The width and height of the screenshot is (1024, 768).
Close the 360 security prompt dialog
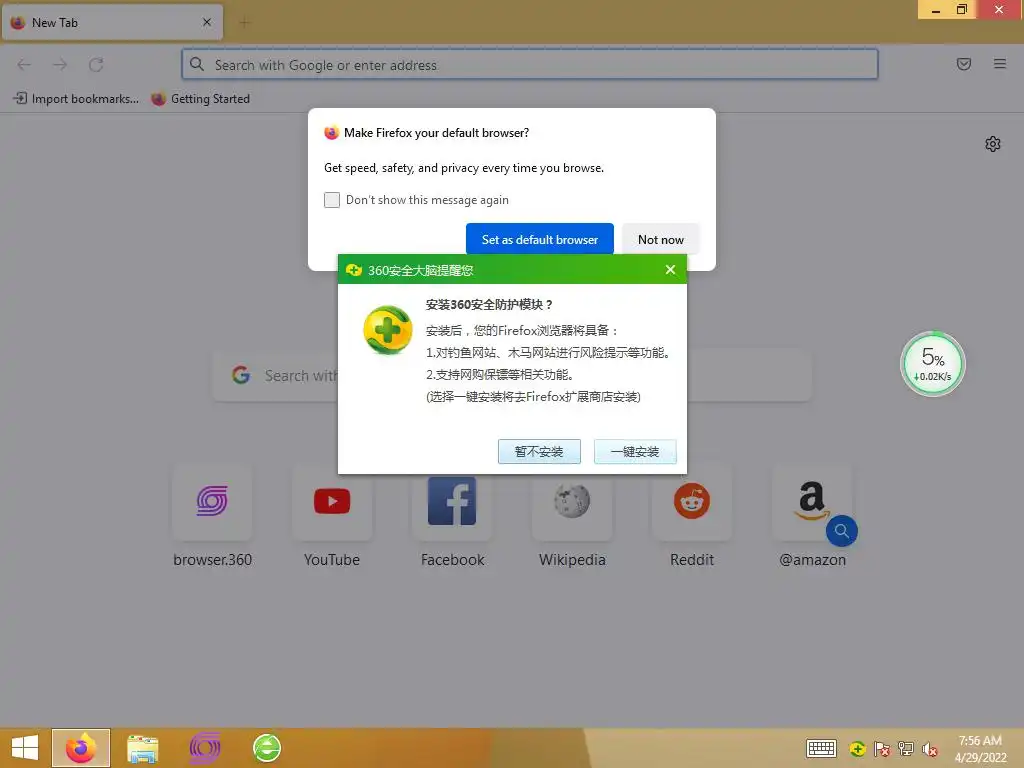coord(670,270)
